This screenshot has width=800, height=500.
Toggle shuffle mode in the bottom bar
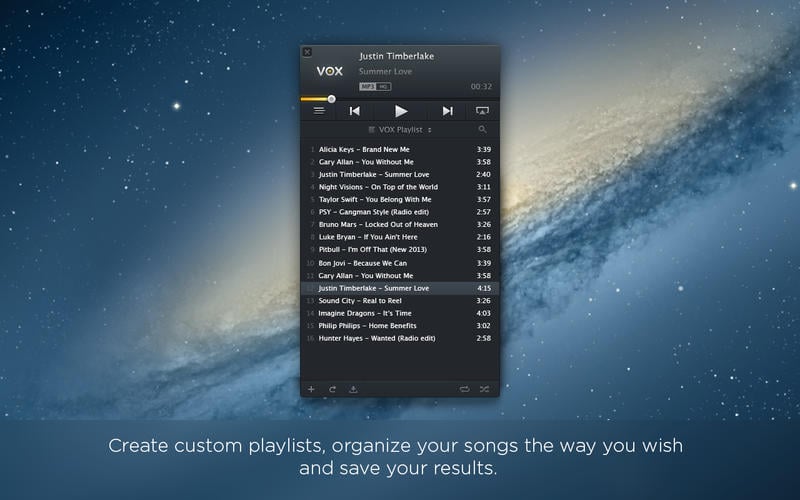(x=484, y=389)
